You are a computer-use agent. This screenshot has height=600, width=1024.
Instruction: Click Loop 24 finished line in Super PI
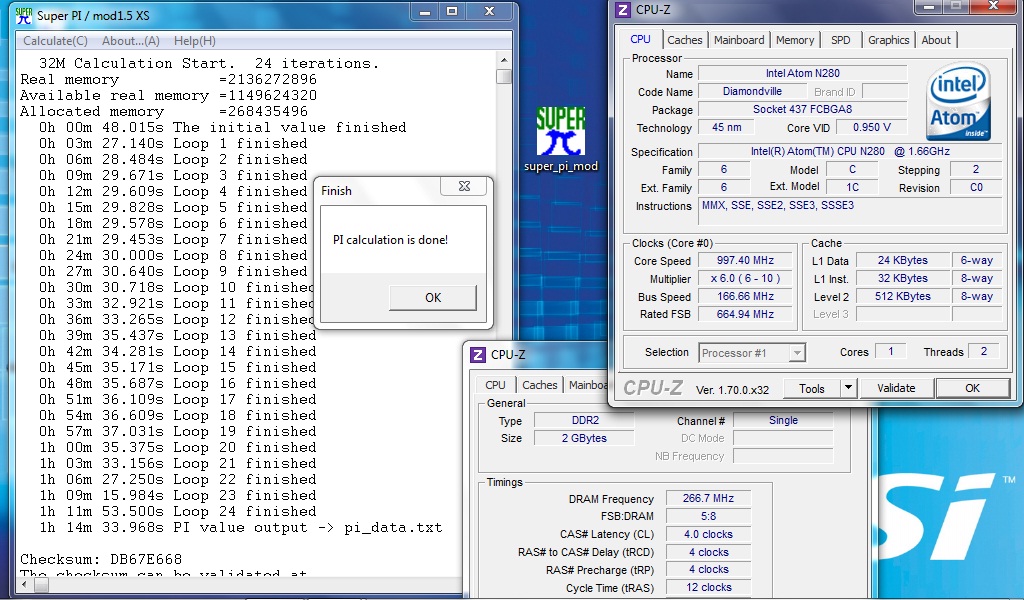click(177, 511)
